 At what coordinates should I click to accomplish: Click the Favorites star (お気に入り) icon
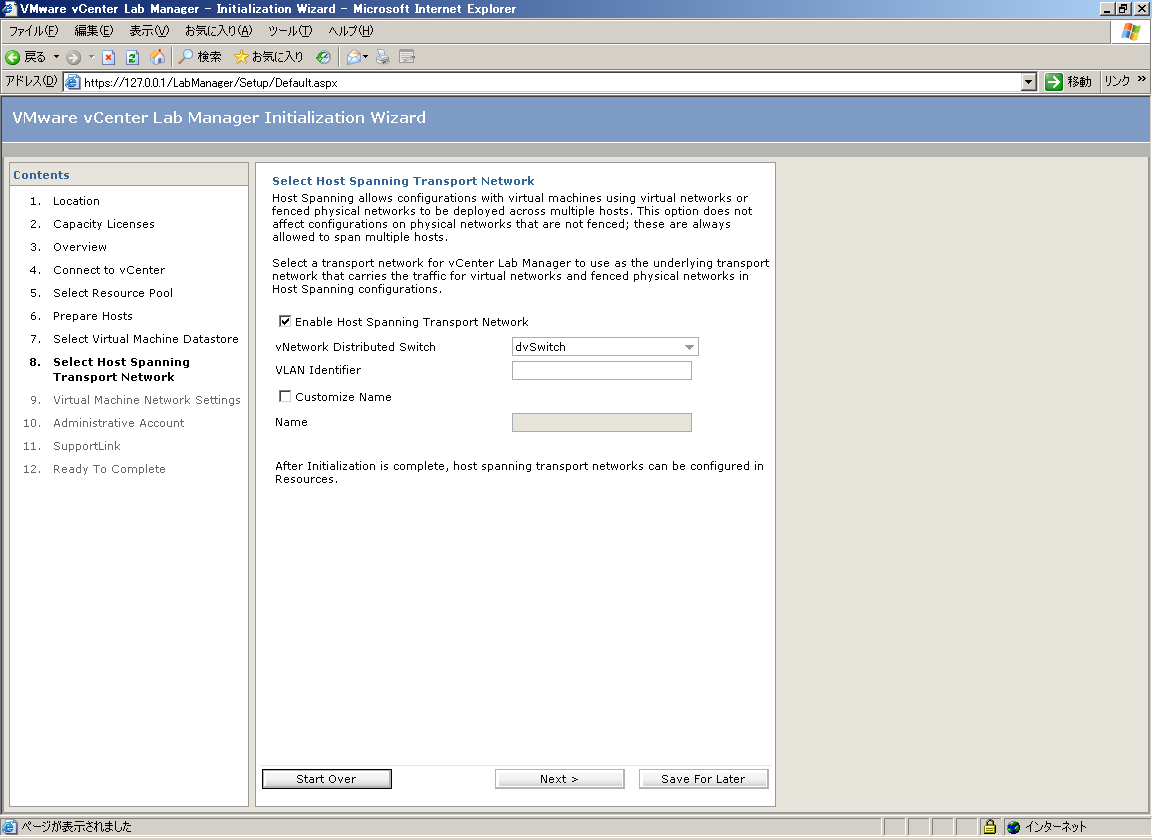tap(241, 57)
